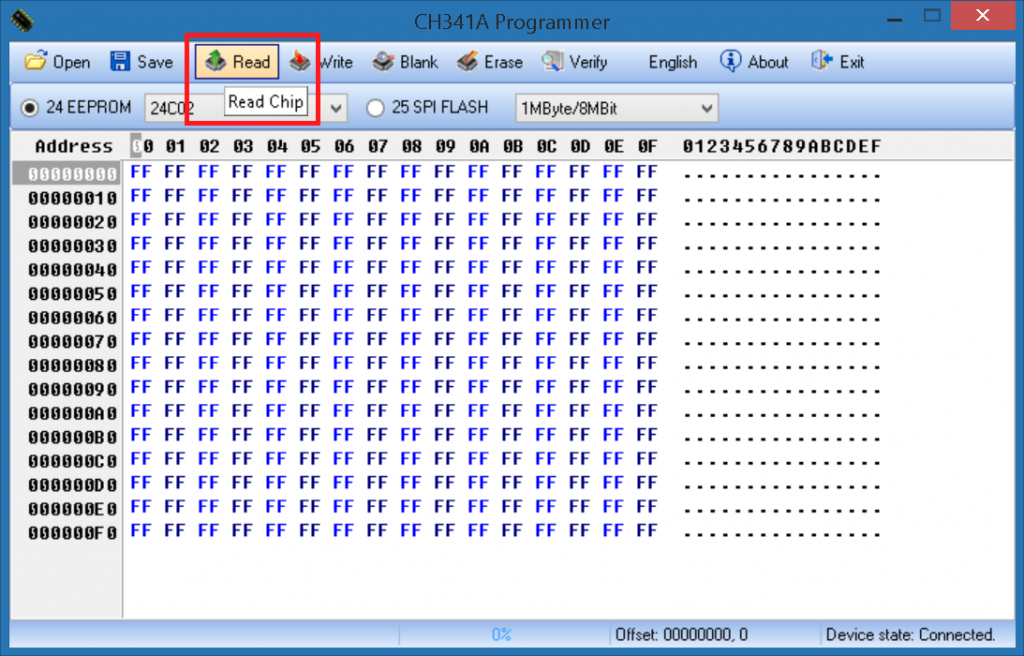Select address row 000000F0
The height and width of the screenshot is (656, 1024).
tap(72, 533)
